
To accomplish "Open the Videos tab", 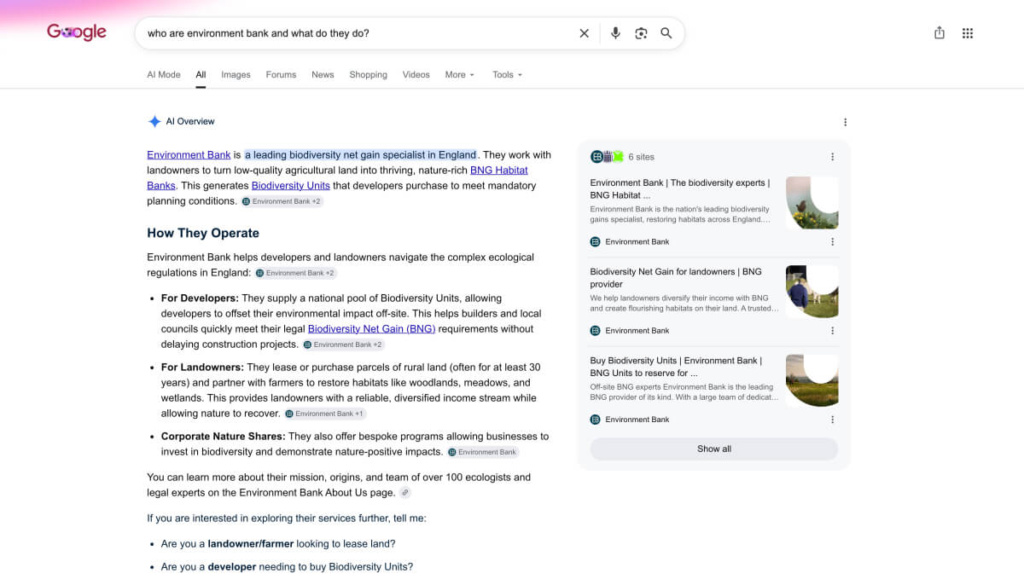I will (x=416, y=74).
